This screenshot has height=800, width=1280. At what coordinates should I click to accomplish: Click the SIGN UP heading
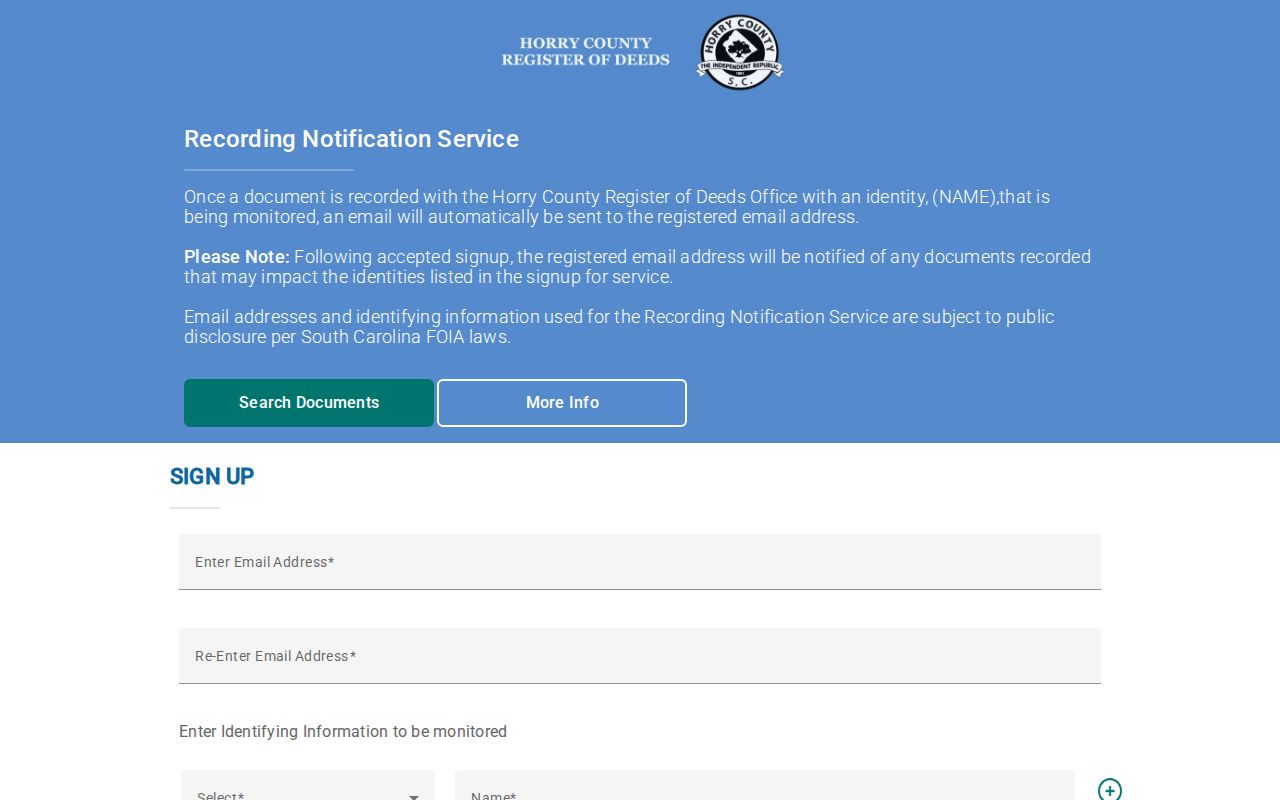coord(212,476)
